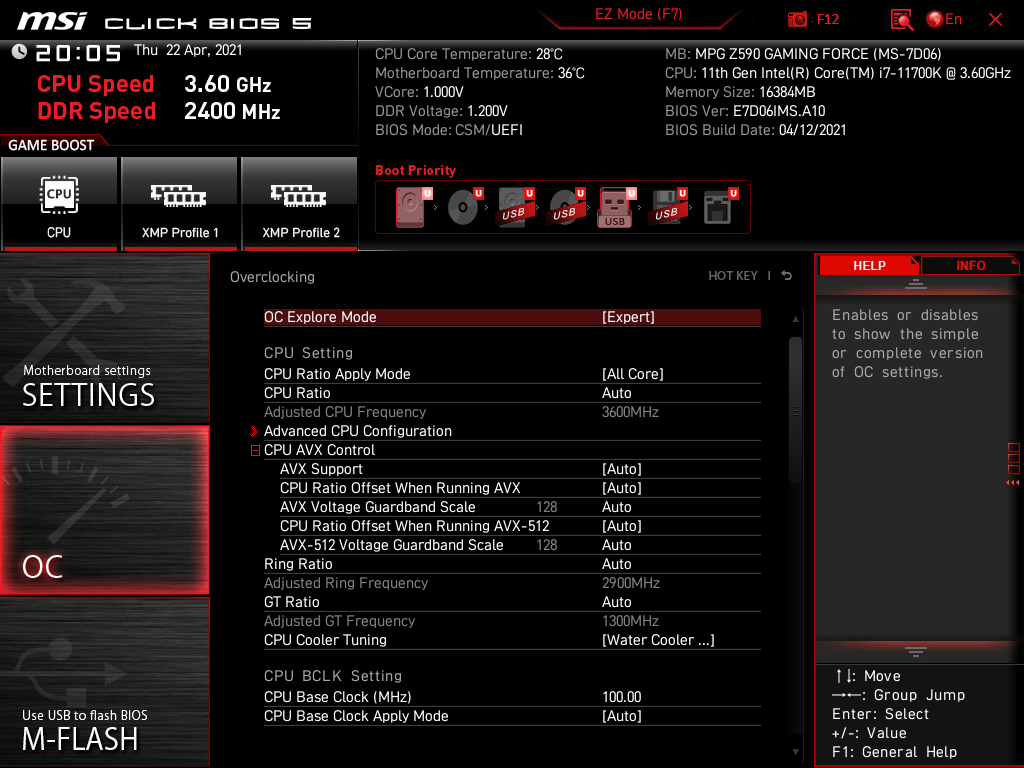Edit the CPU Ratio Auto value
Viewport: 1024px width, 768px height.
[512, 393]
